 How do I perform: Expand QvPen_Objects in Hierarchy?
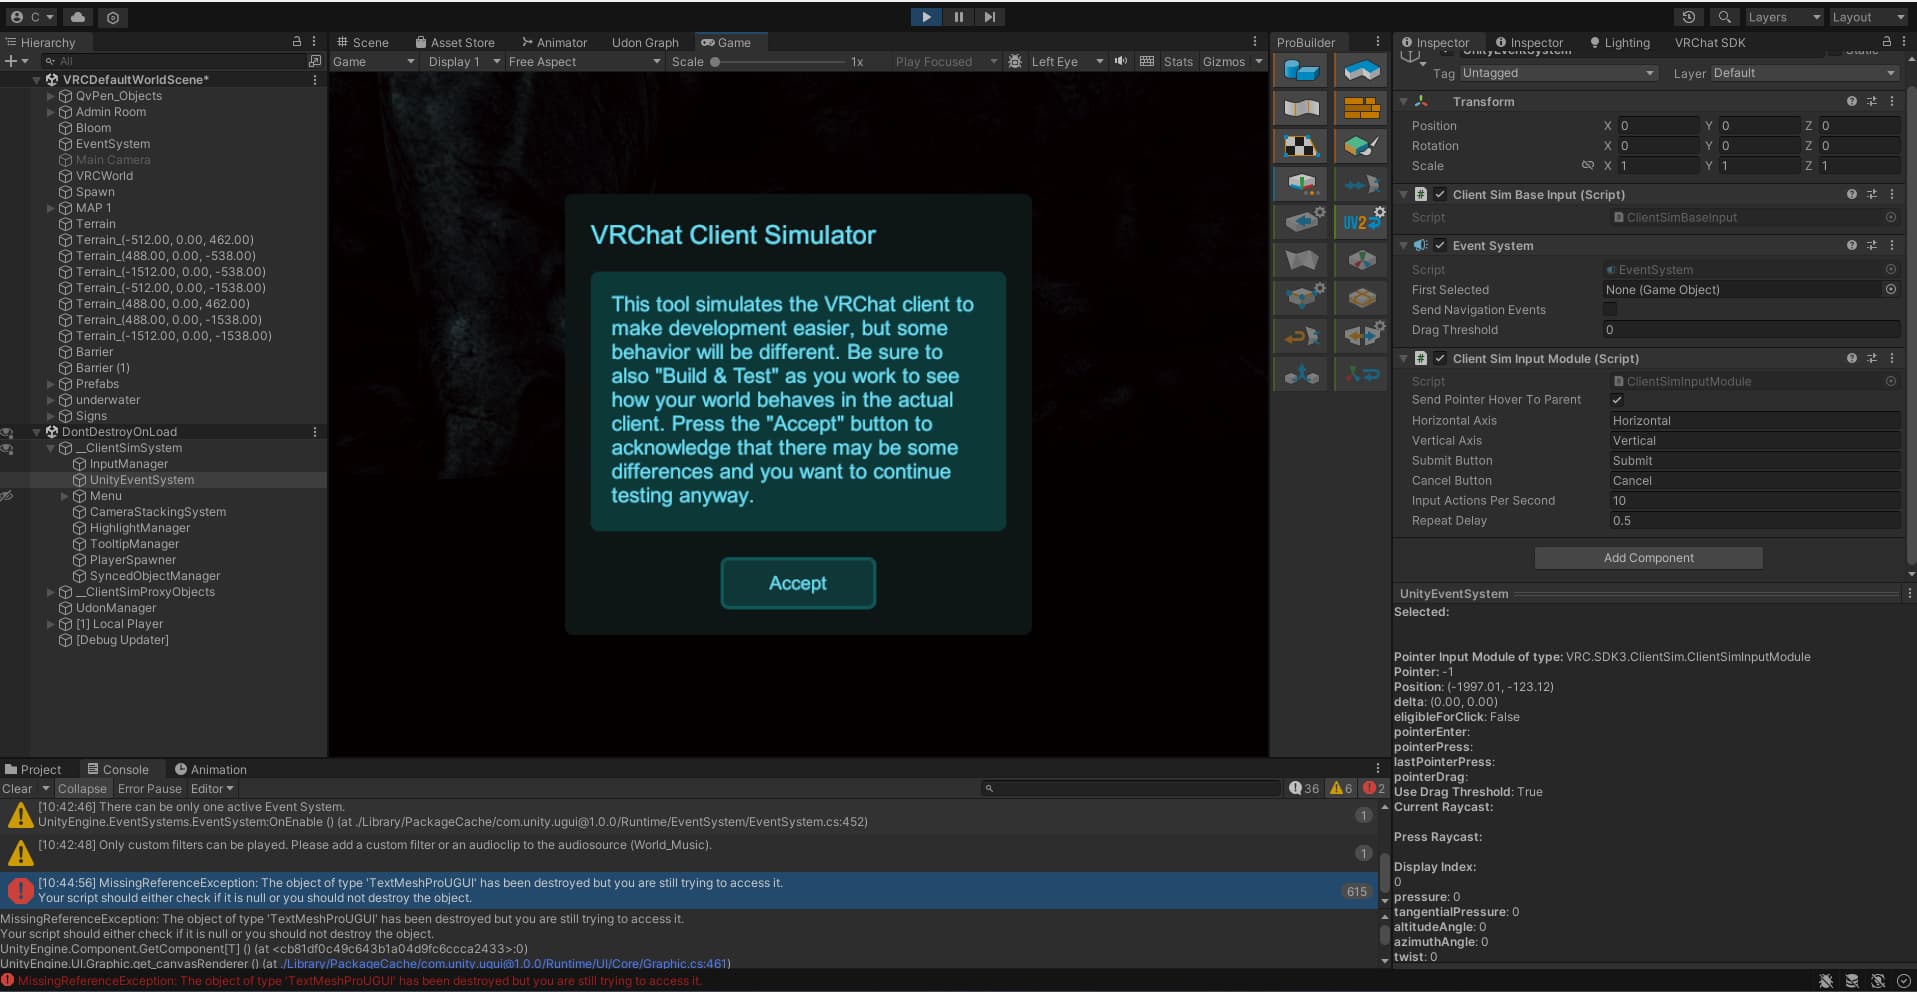click(51, 96)
